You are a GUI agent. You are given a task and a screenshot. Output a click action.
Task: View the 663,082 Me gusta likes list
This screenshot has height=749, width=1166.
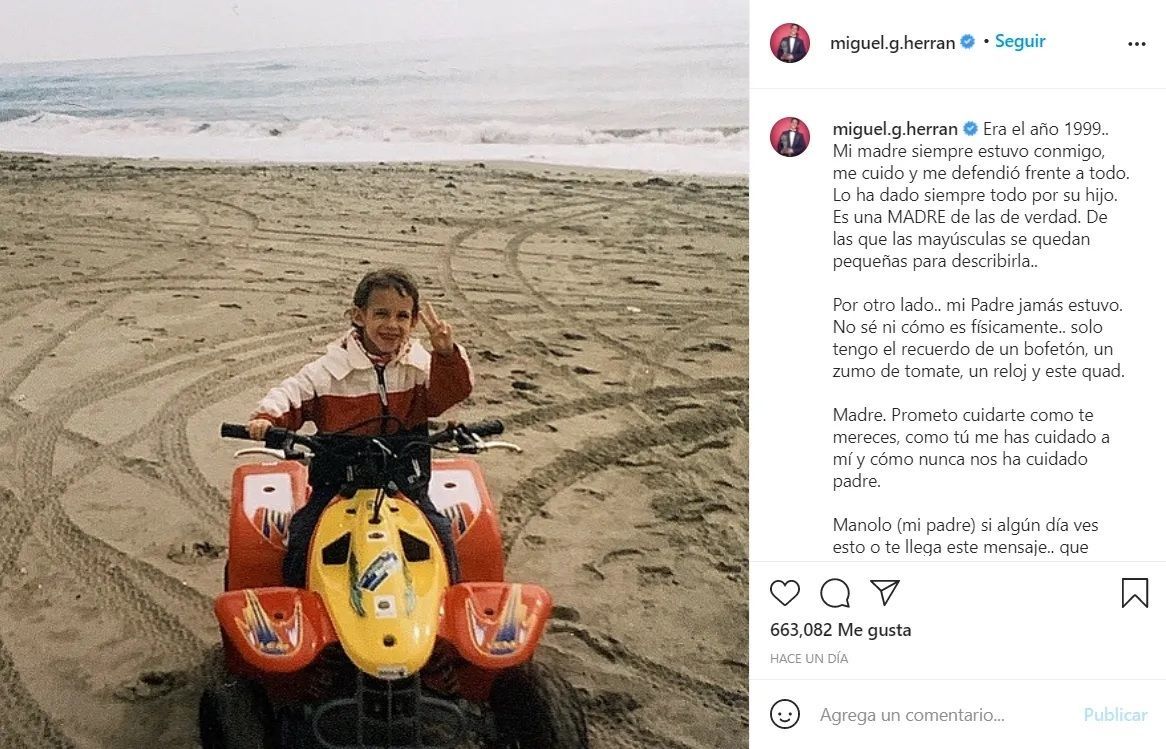840,630
